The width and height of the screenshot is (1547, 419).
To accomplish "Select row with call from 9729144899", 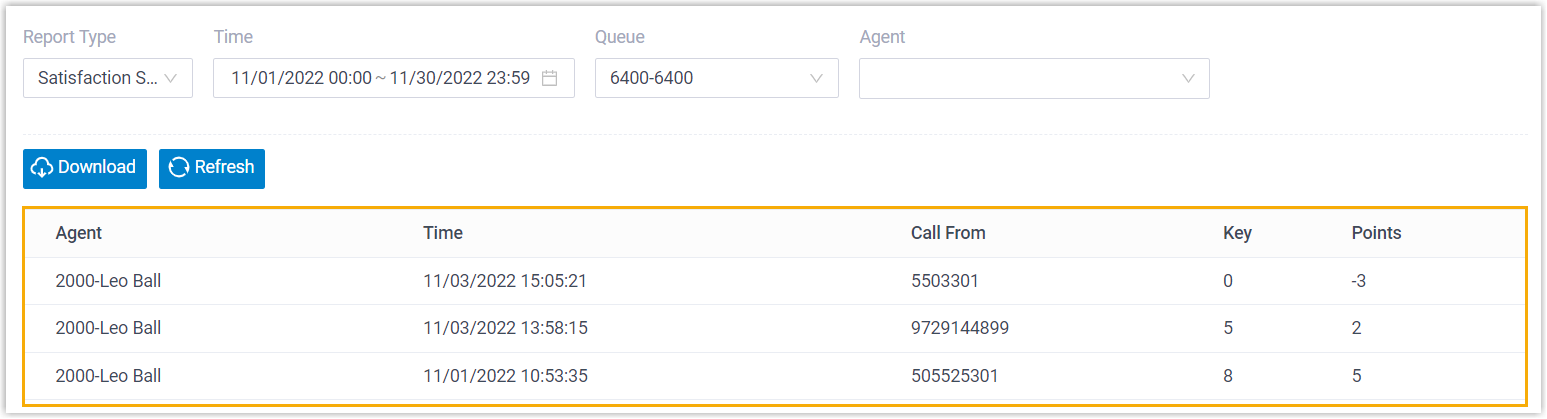I will click(x=959, y=328).
